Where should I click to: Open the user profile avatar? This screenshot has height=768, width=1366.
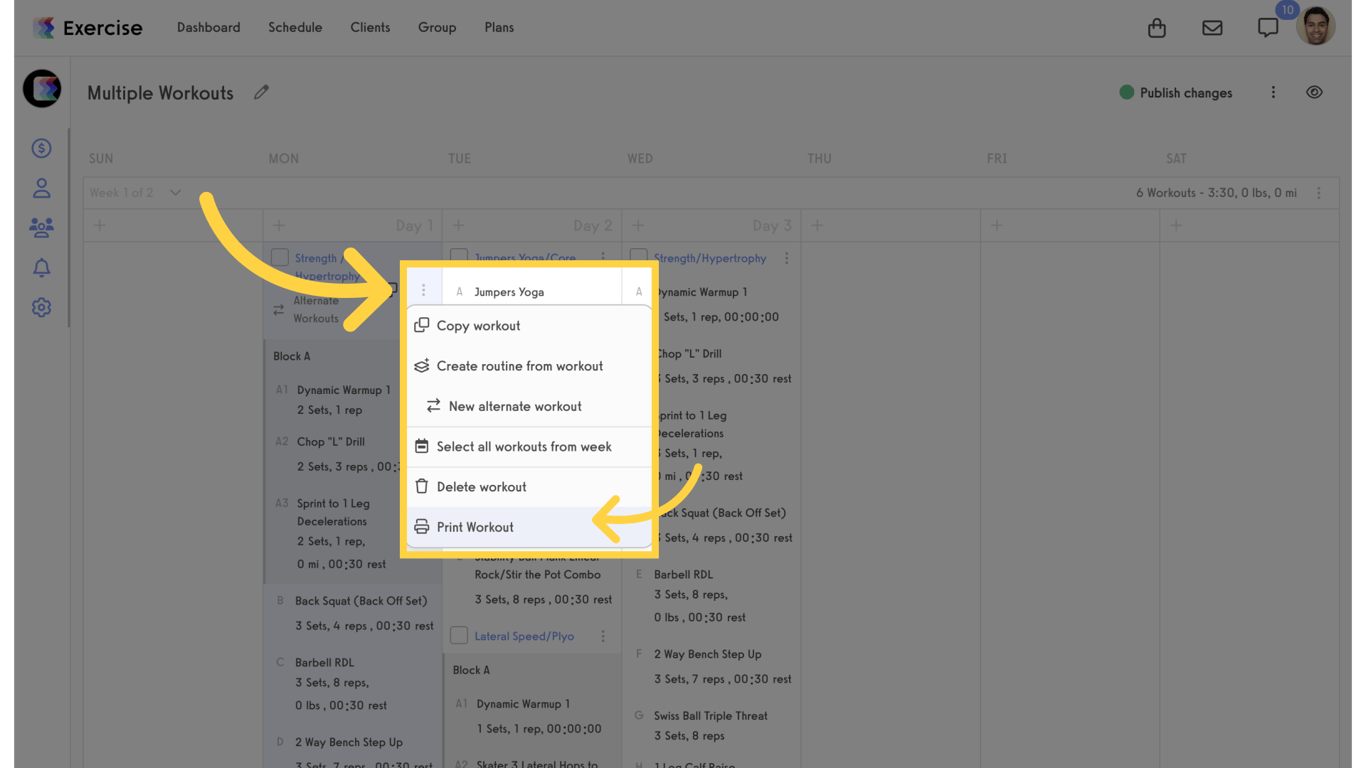click(x=1316, y=27)
